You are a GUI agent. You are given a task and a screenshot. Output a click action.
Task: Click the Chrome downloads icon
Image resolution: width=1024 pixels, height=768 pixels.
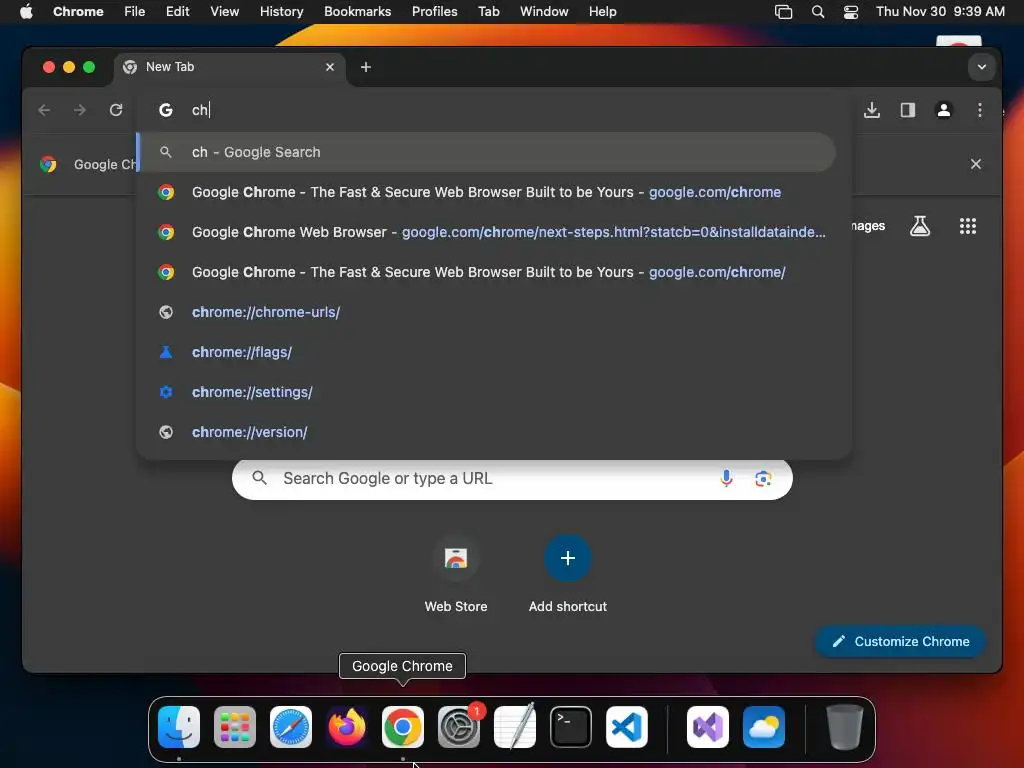click(x=872, y=110)
